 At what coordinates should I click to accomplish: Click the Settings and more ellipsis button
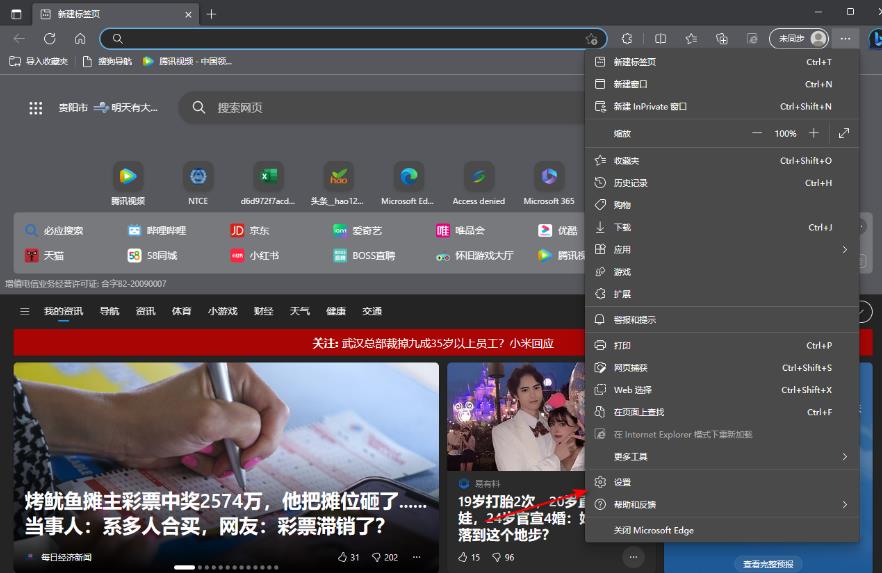tap(845, 39)
